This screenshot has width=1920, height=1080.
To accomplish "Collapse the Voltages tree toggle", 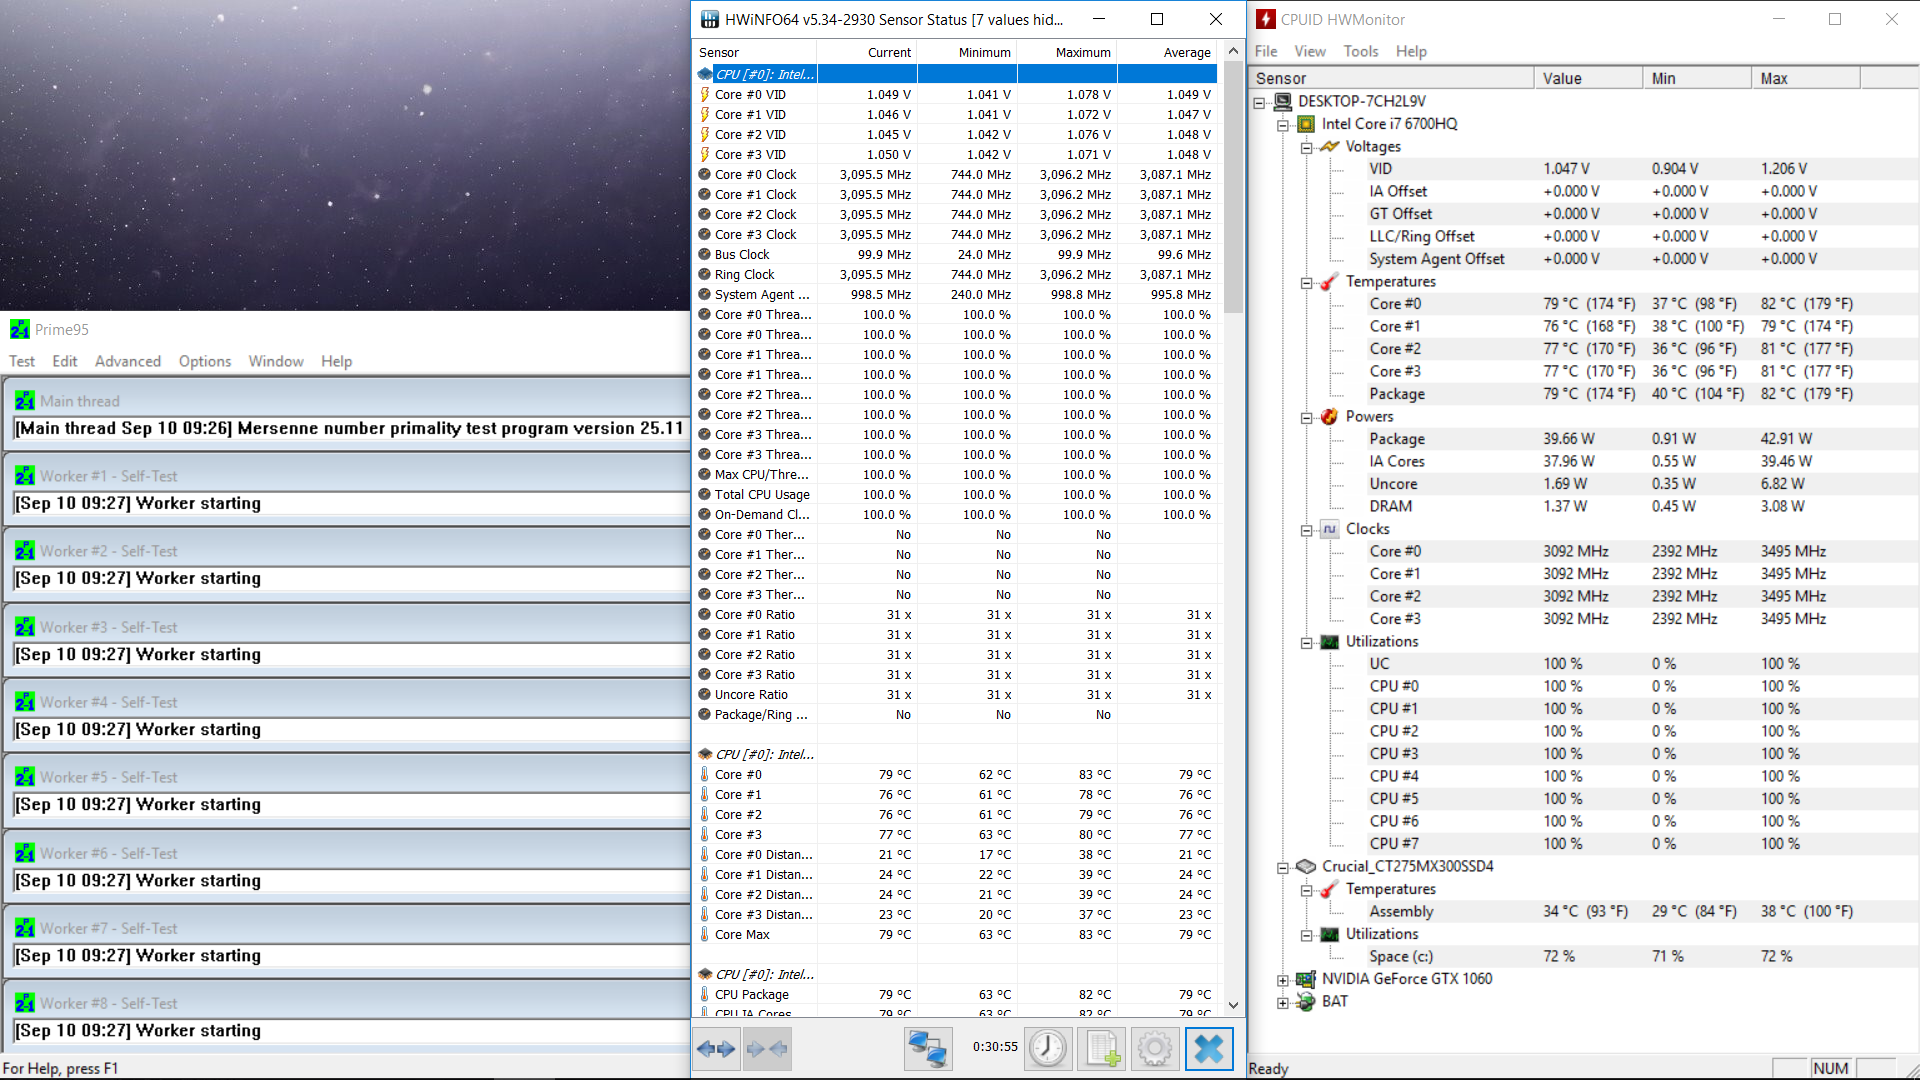I will point(1306,148).
